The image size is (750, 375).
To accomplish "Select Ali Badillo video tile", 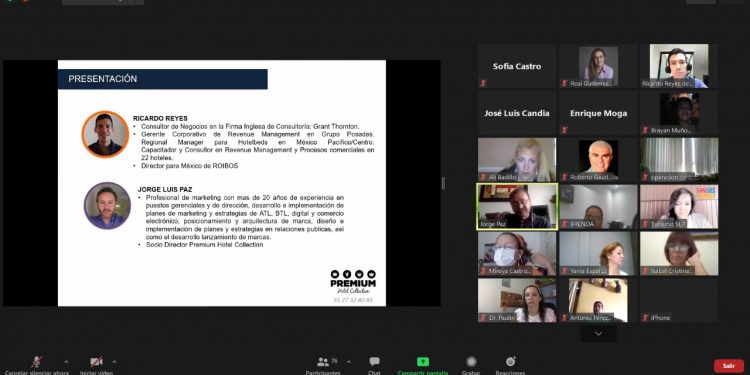I will click(x=517, y=160).
